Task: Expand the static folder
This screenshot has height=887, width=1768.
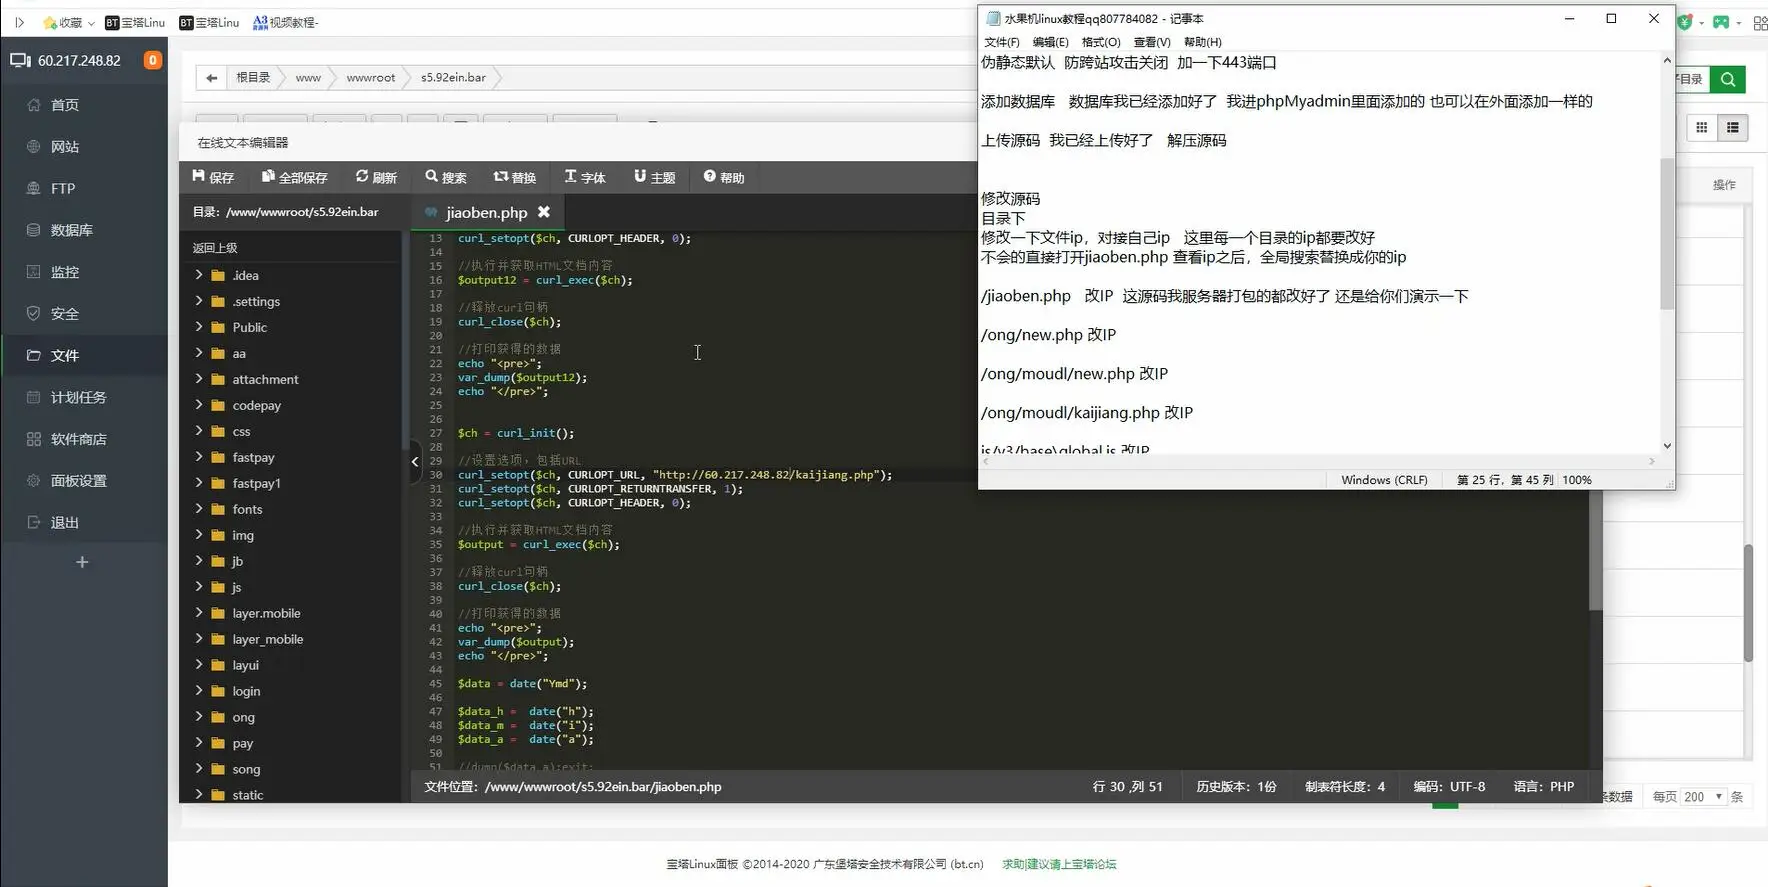Action: pyautogui.click(x=198, y=795)
